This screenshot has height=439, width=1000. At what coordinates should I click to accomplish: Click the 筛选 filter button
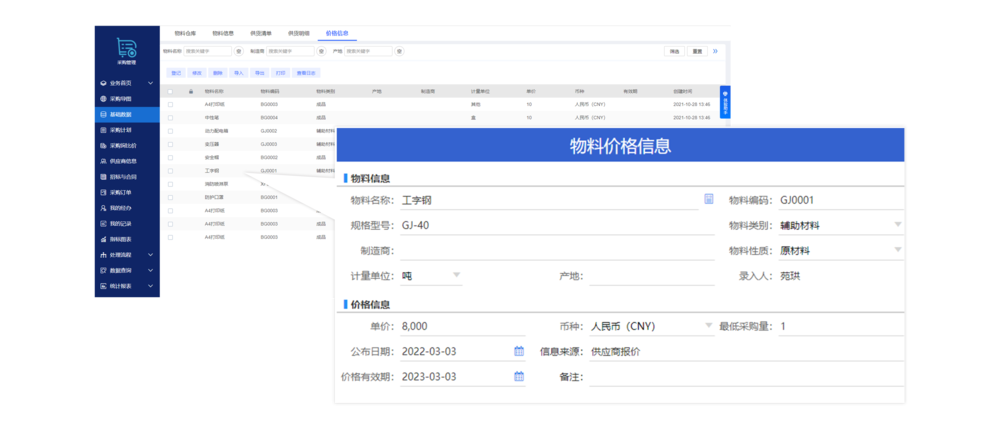(x=675, y=51)
